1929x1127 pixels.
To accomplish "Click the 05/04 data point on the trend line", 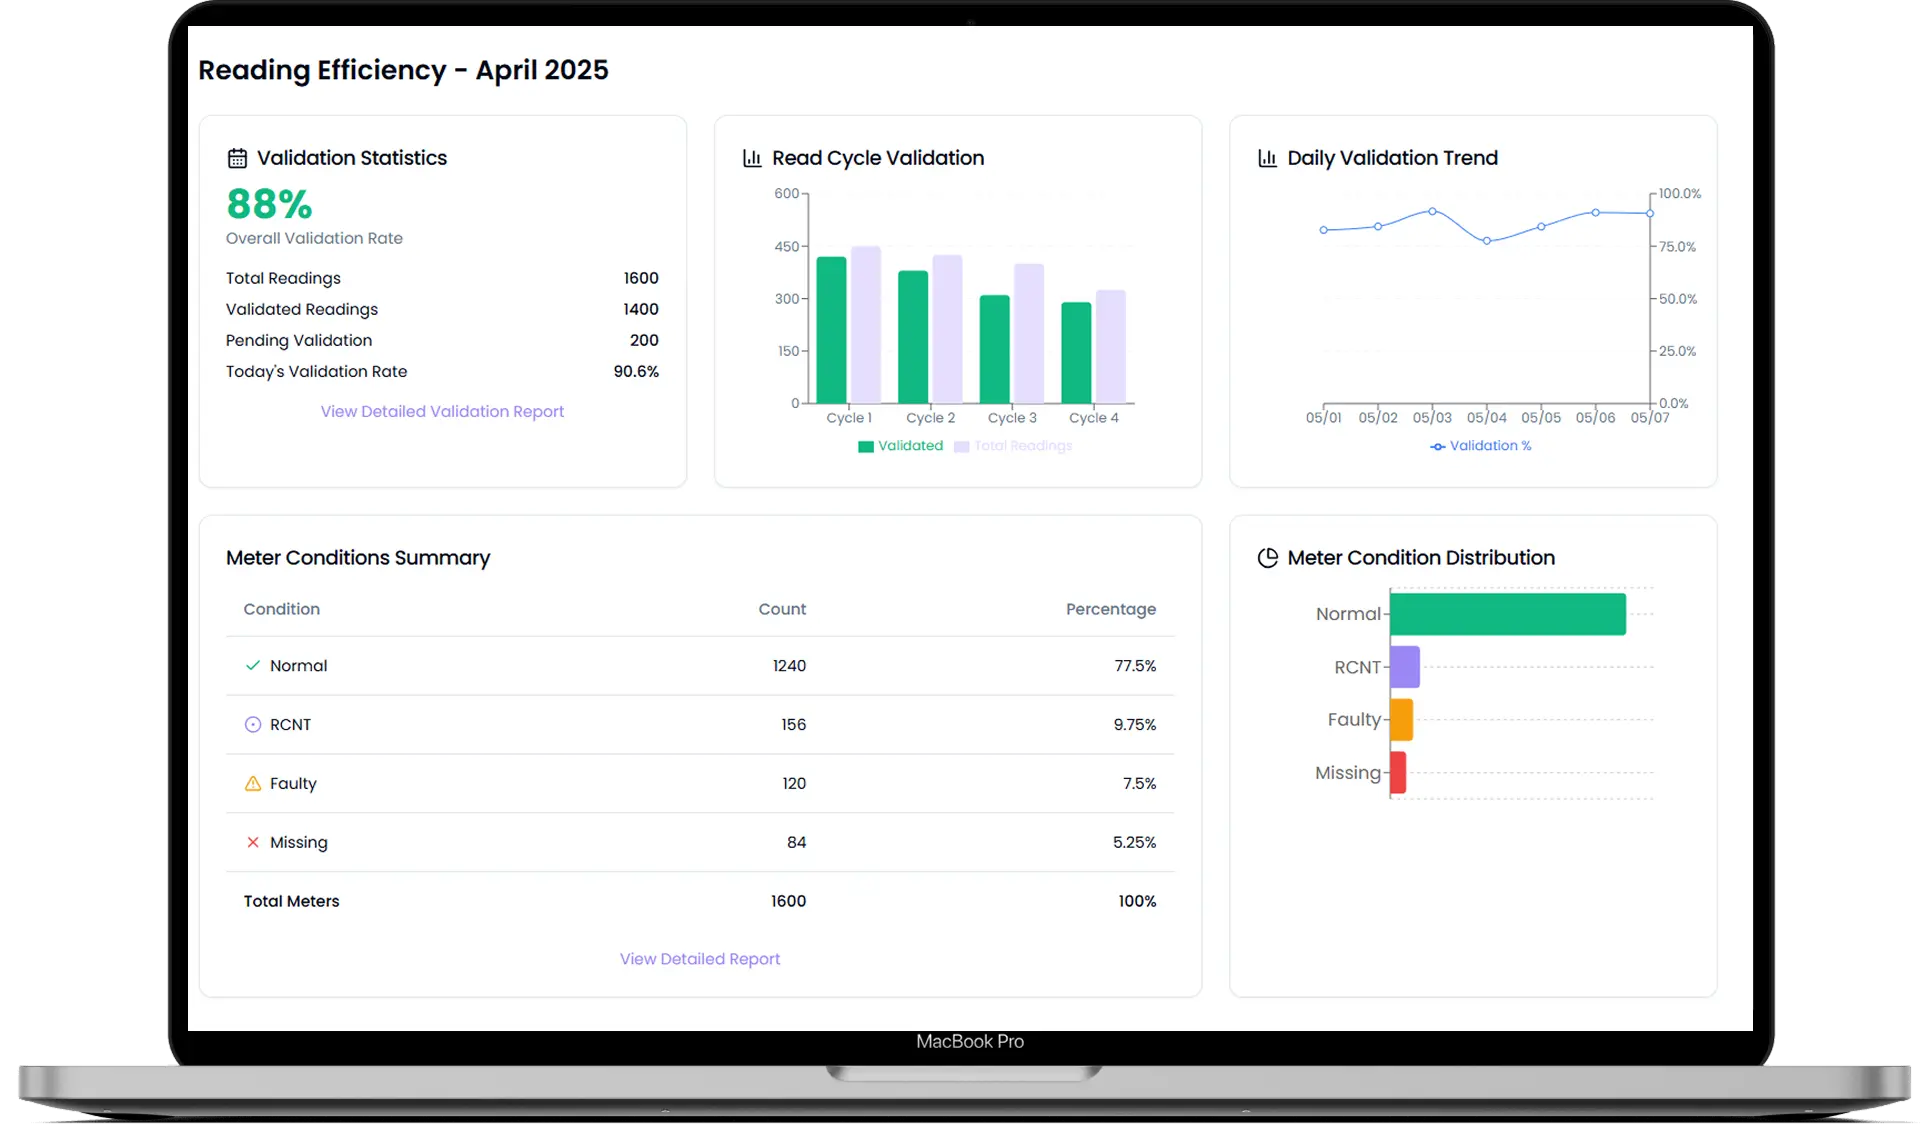I will point(1487,240).
